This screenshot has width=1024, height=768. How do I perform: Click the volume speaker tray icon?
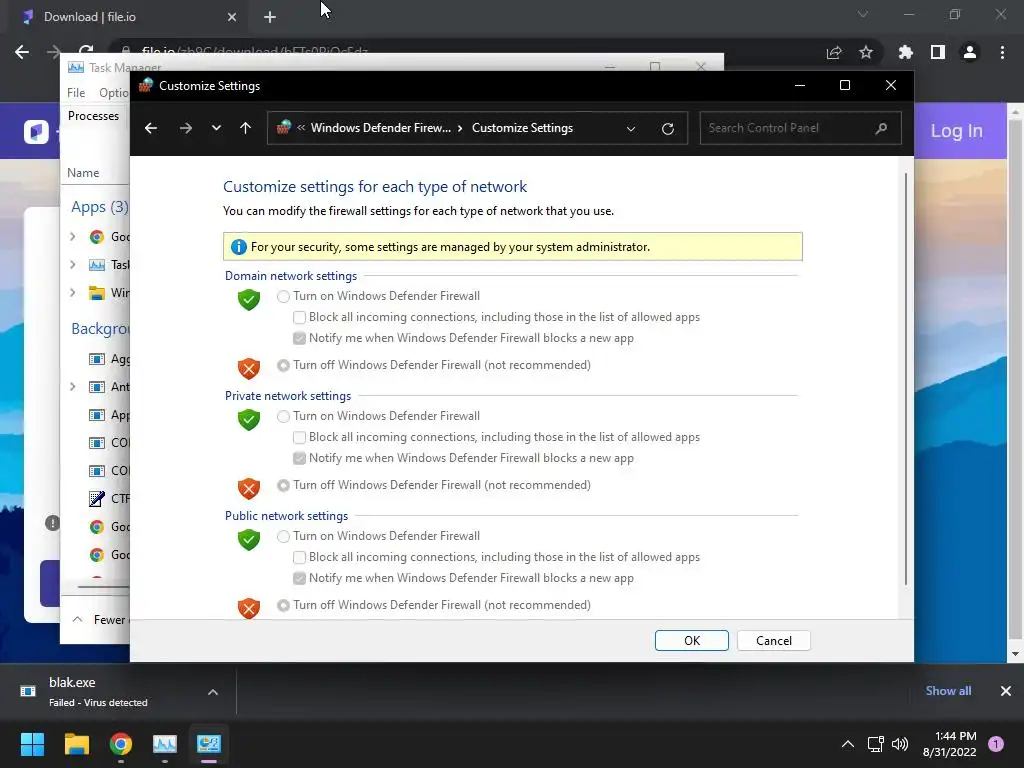click(x=900, y=744)
